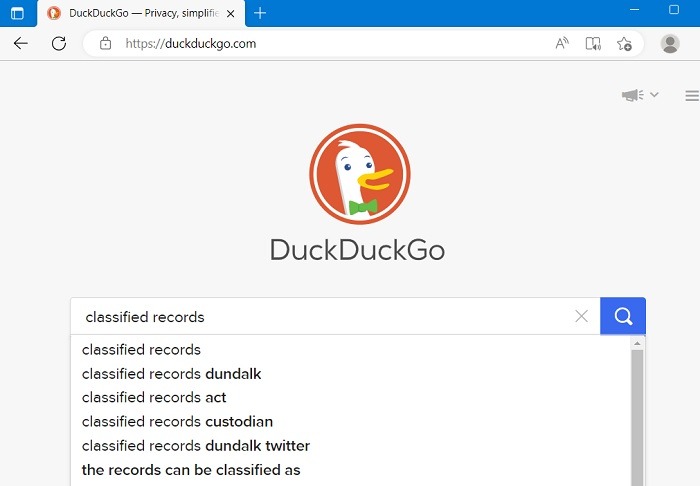The image size is (700, 486).
Task: Click the suggestions scrollbar thumb
Action: coord(637,418)
